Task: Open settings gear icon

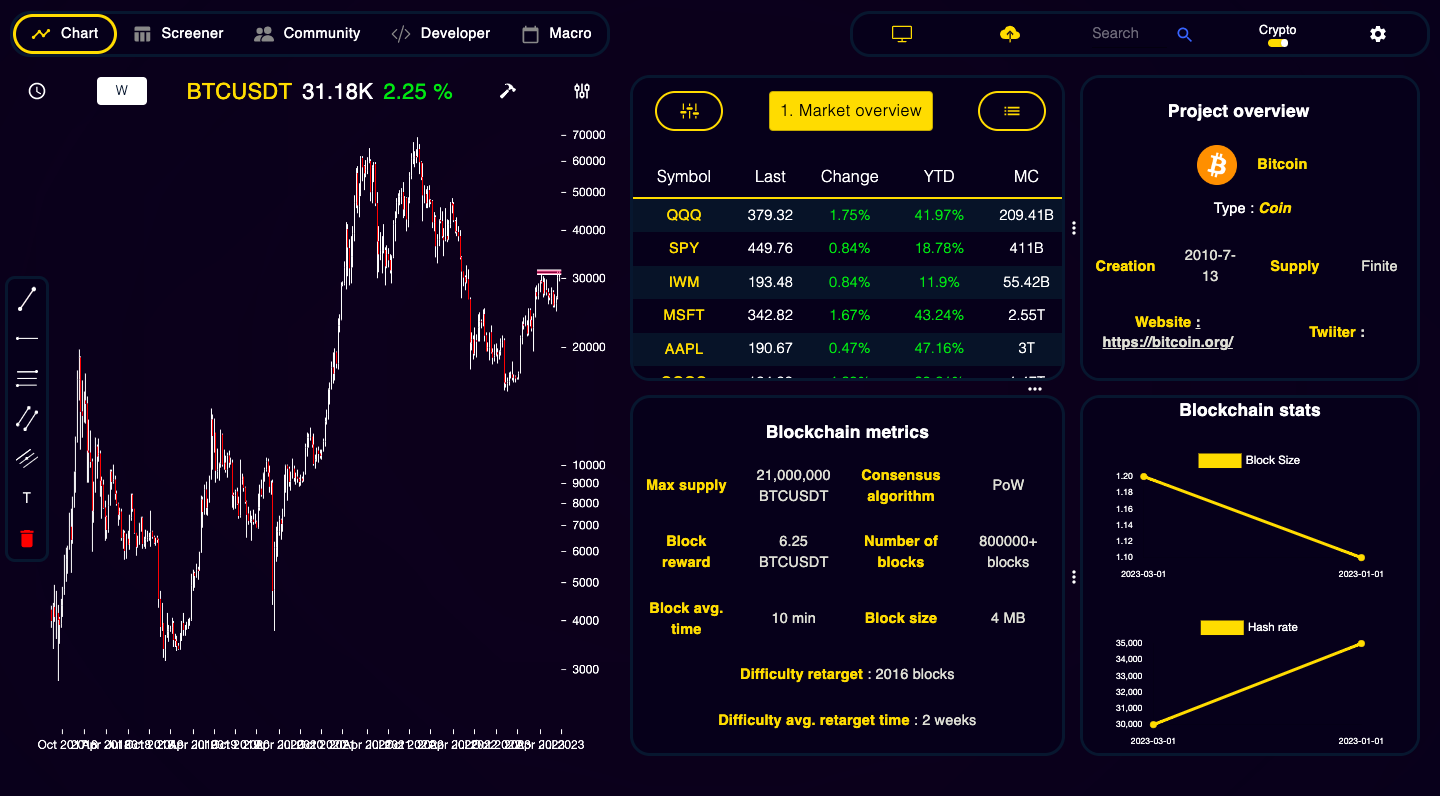Action: pyautogui.click(x=1378, y=34)
